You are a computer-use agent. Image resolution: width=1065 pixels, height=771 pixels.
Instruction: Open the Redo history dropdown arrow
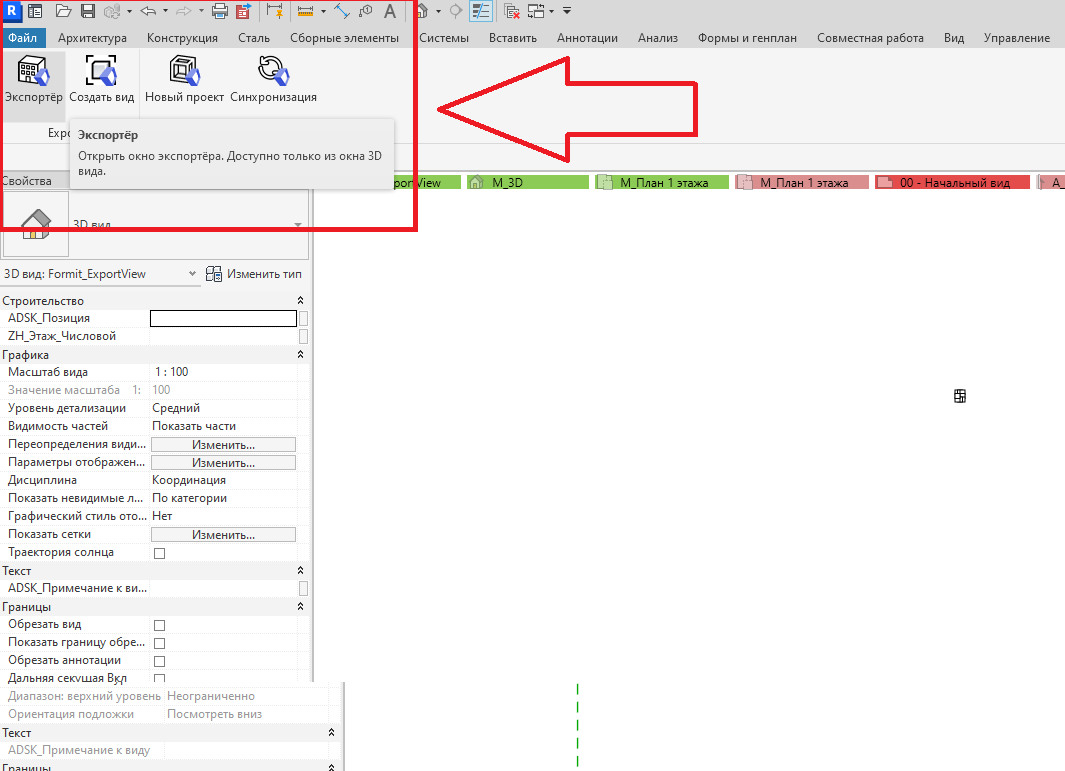point(201,11)
